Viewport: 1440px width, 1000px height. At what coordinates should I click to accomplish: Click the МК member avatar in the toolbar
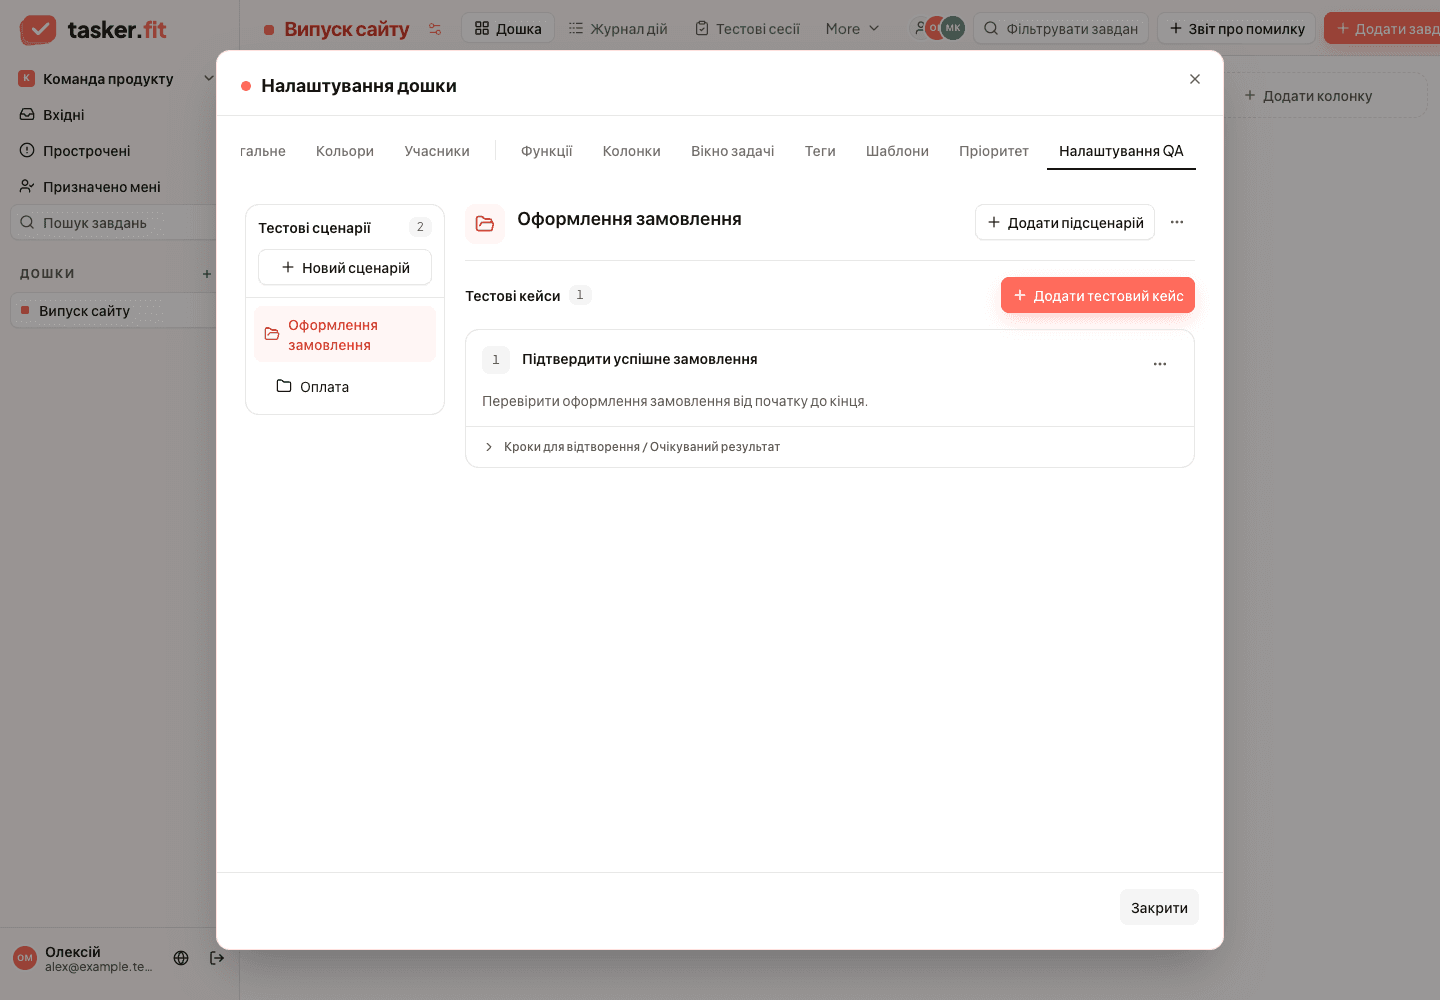coord(953,28)
